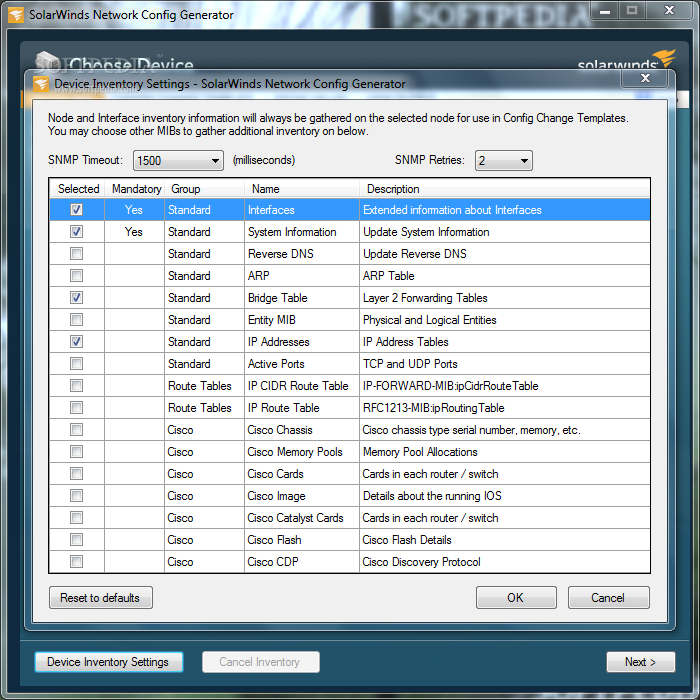Select the 'Cisco Flash Details' cell

click(x=504, y=539)
